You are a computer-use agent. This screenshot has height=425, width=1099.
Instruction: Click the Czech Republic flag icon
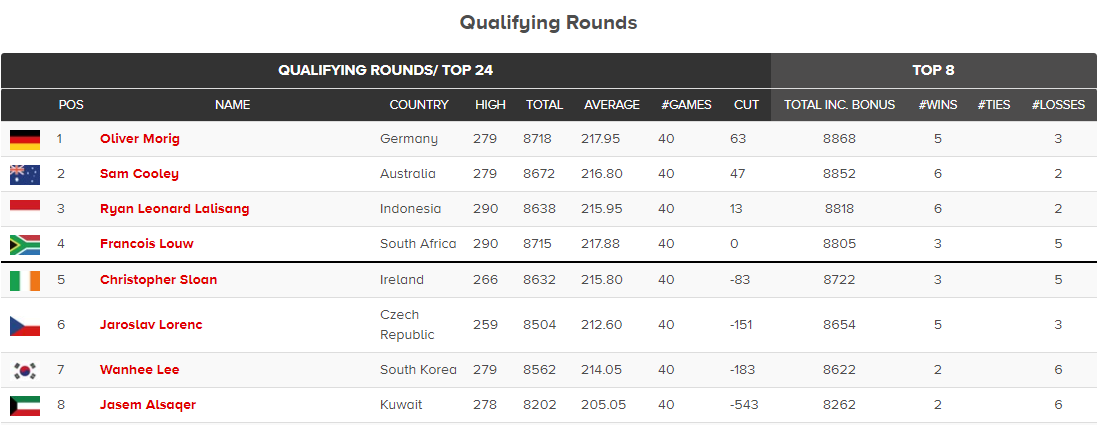coord(25,325)
